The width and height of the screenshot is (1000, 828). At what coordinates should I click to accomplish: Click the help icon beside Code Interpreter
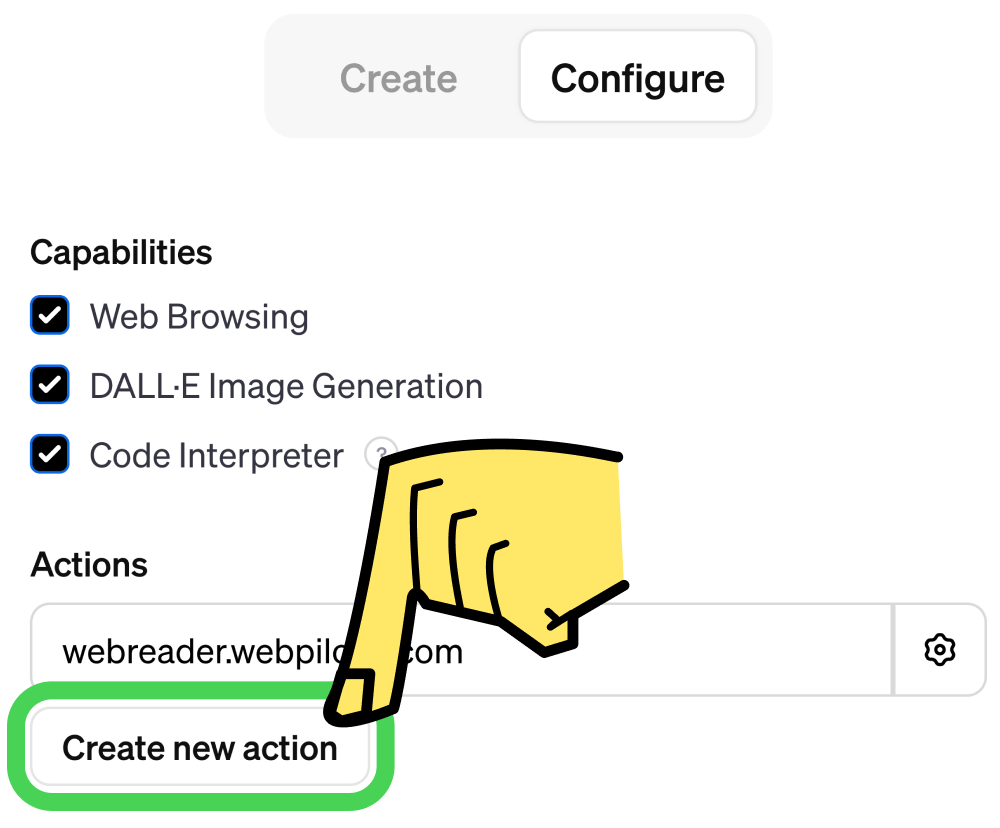pyautogui.click(x=377, y=455)
